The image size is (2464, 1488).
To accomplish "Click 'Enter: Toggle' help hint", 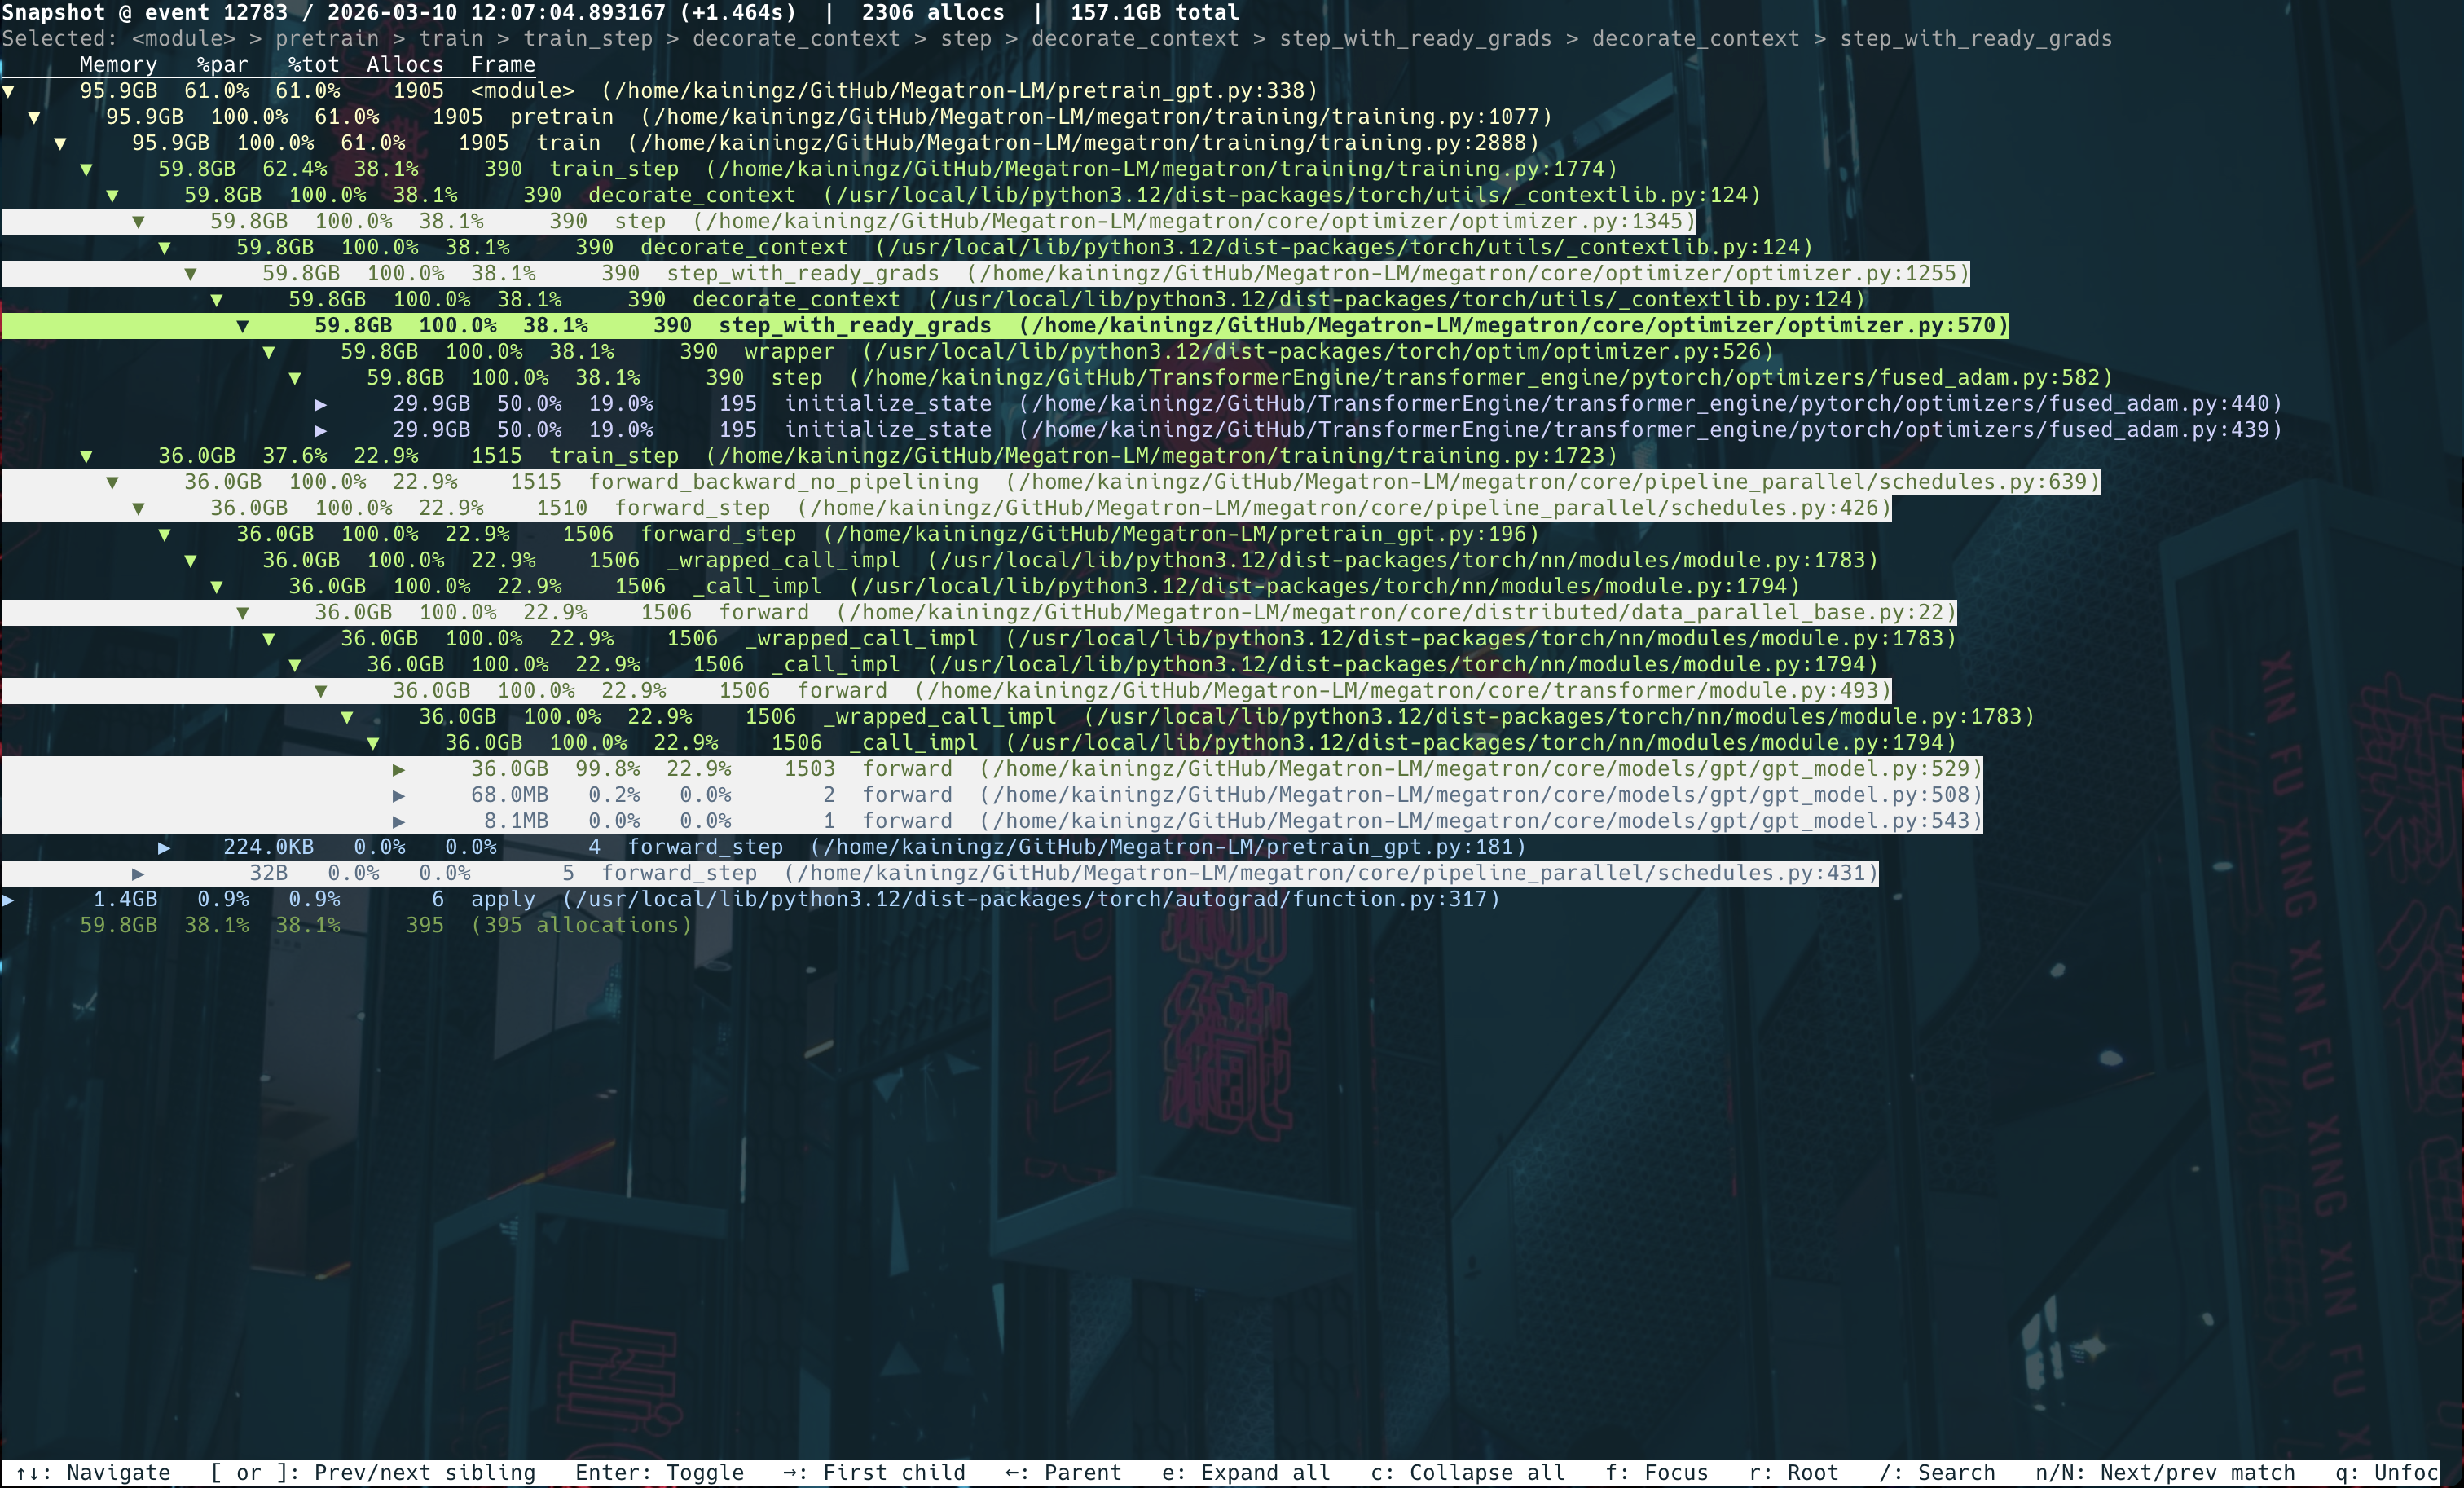I will pyautogui.click(x=660, y=1473).
